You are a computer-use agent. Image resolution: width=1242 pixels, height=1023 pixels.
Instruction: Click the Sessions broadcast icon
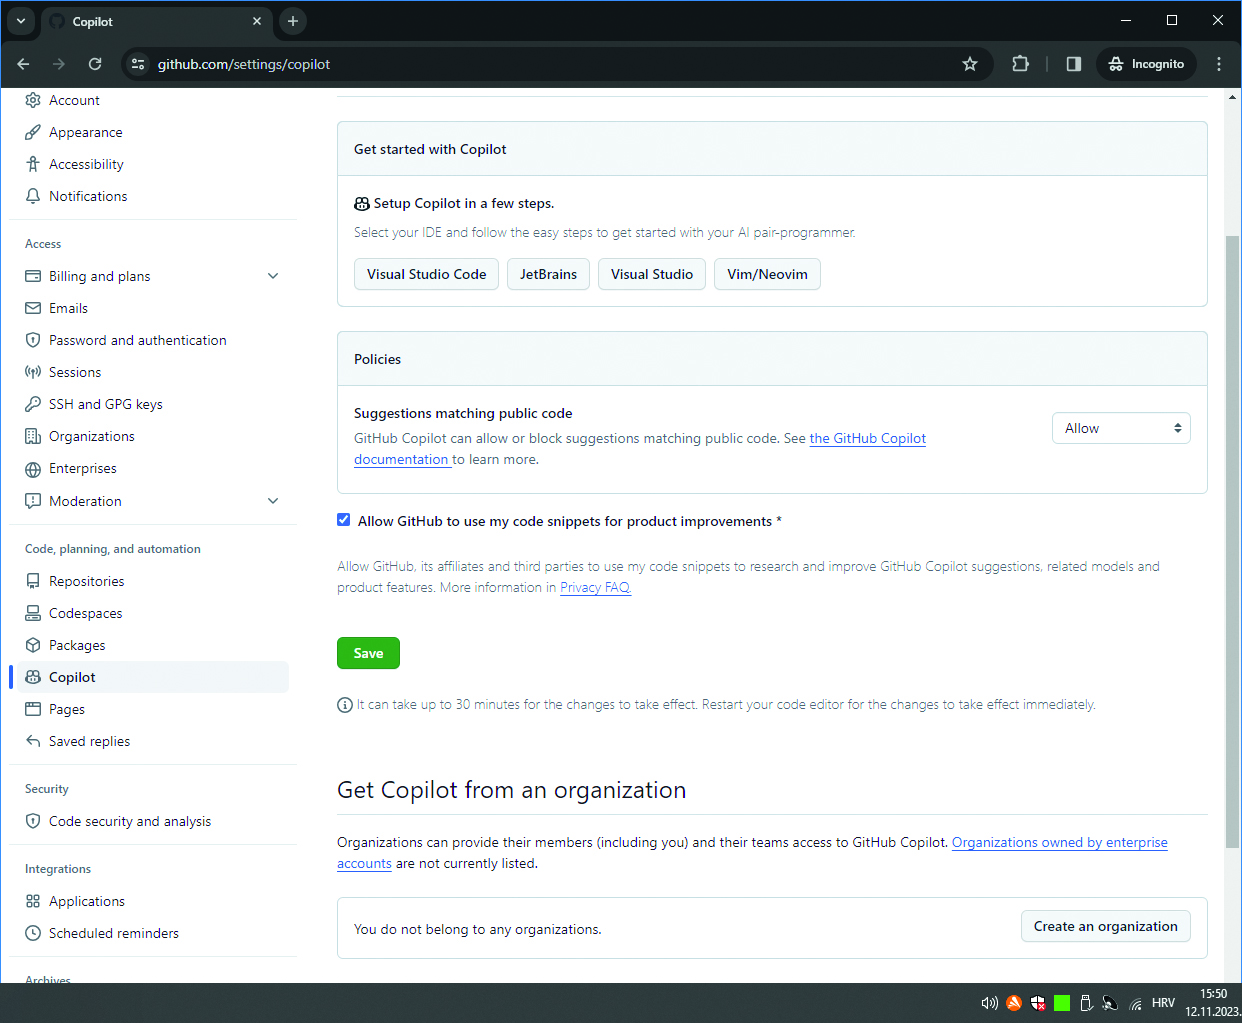pyautogui.click(x=33, y=372)
